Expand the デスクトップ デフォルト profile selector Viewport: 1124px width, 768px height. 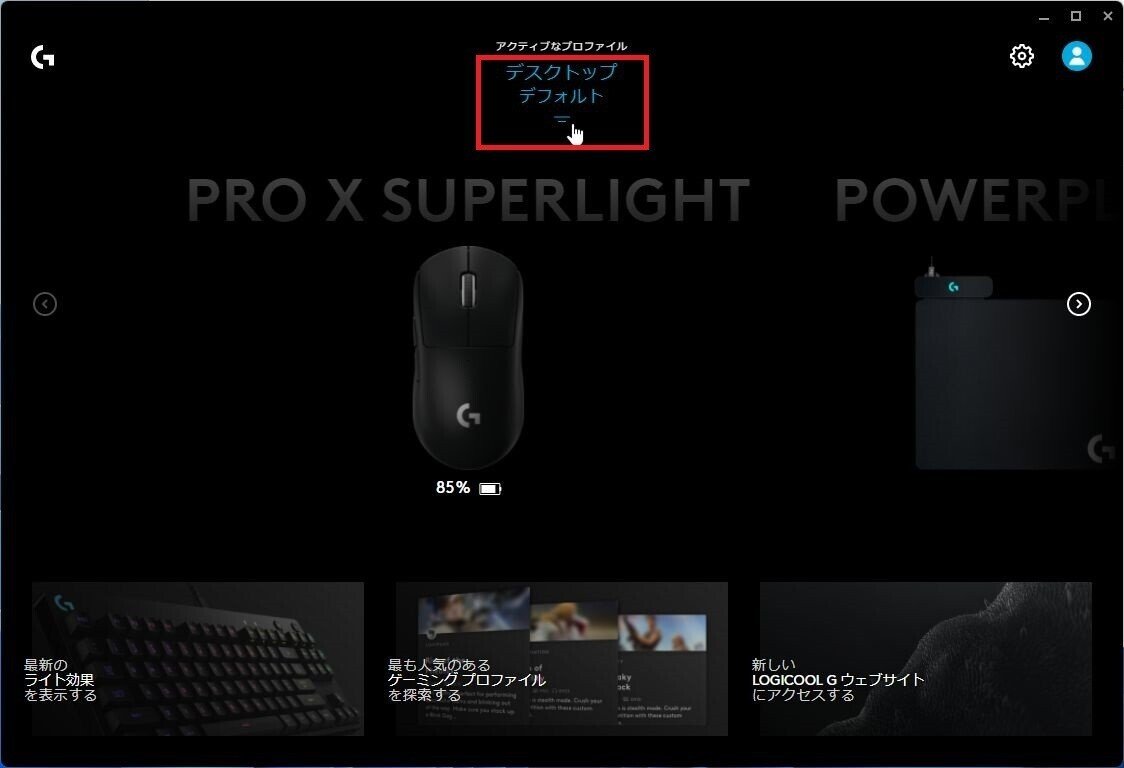point(561,83)
